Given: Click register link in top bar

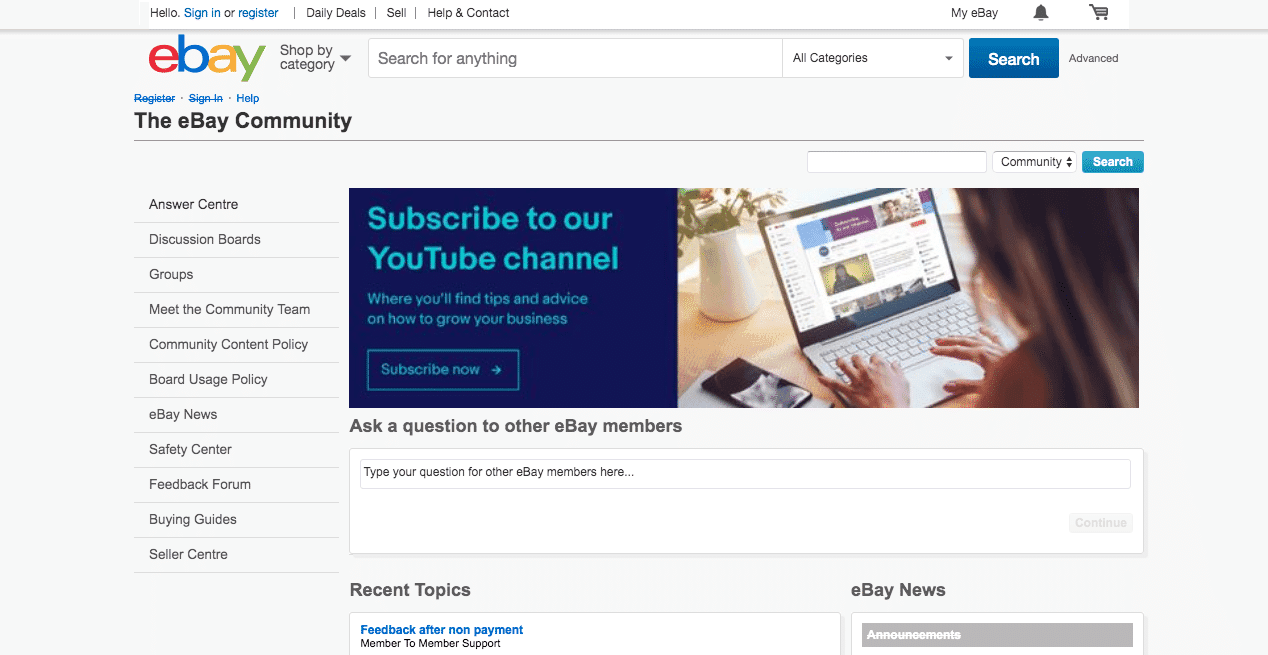Looking at the screenshot, I should click(258, 13).
